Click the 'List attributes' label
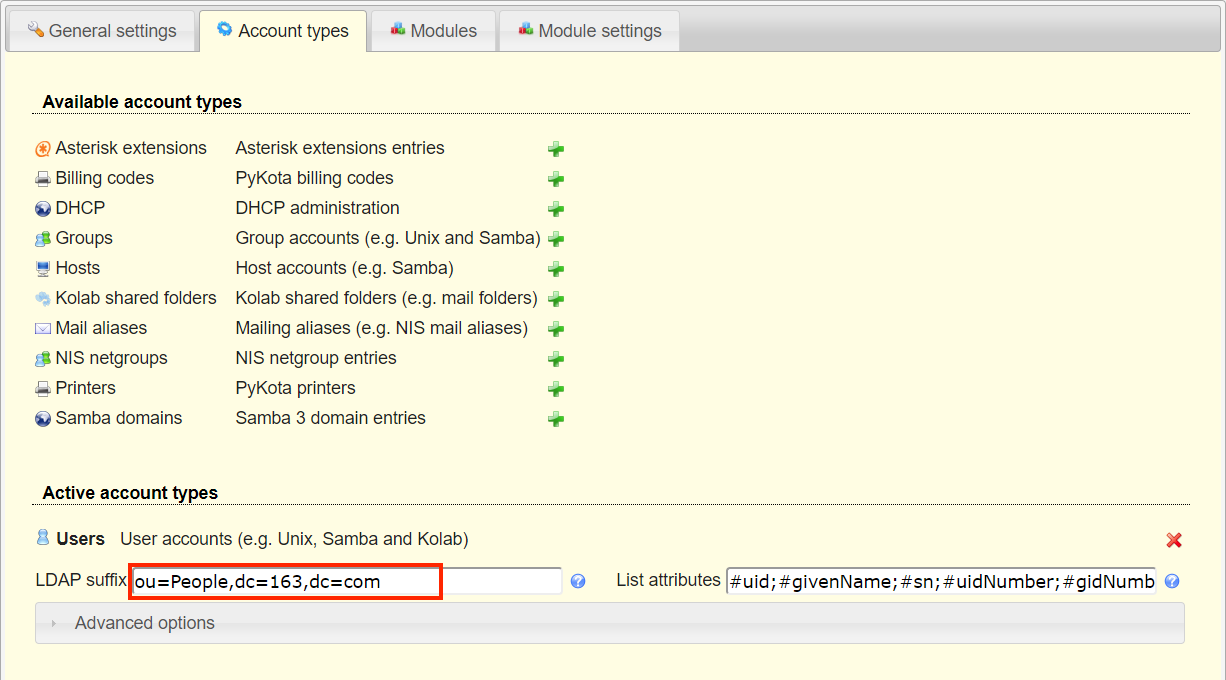Viewport: 1226px width, 680px height. (669, 580)
